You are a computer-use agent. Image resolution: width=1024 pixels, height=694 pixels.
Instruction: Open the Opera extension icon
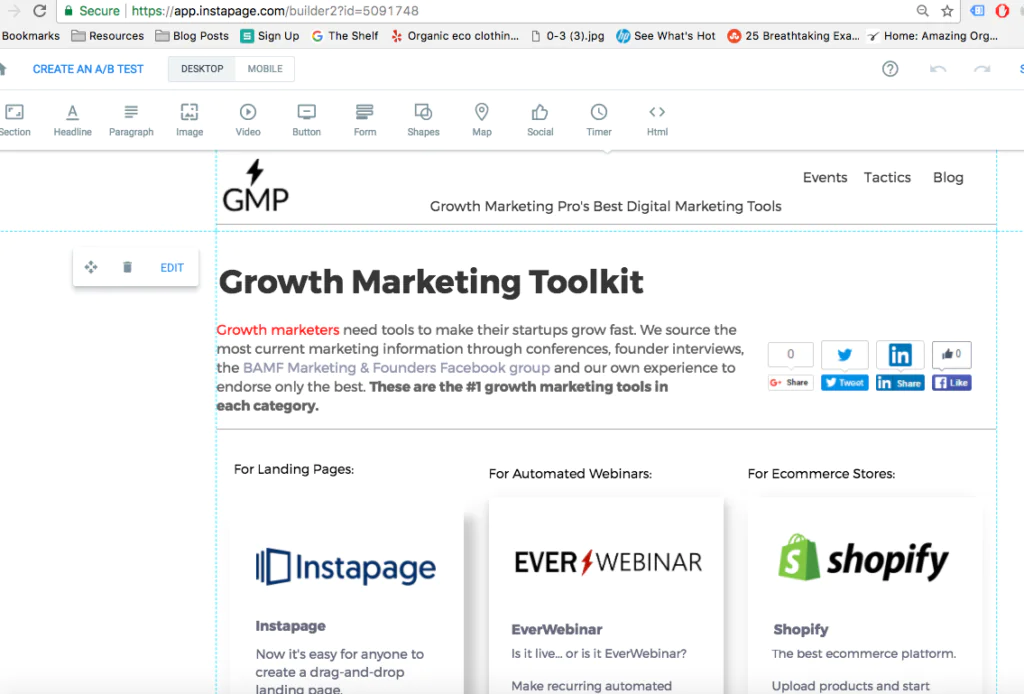tap(1002, 10)
